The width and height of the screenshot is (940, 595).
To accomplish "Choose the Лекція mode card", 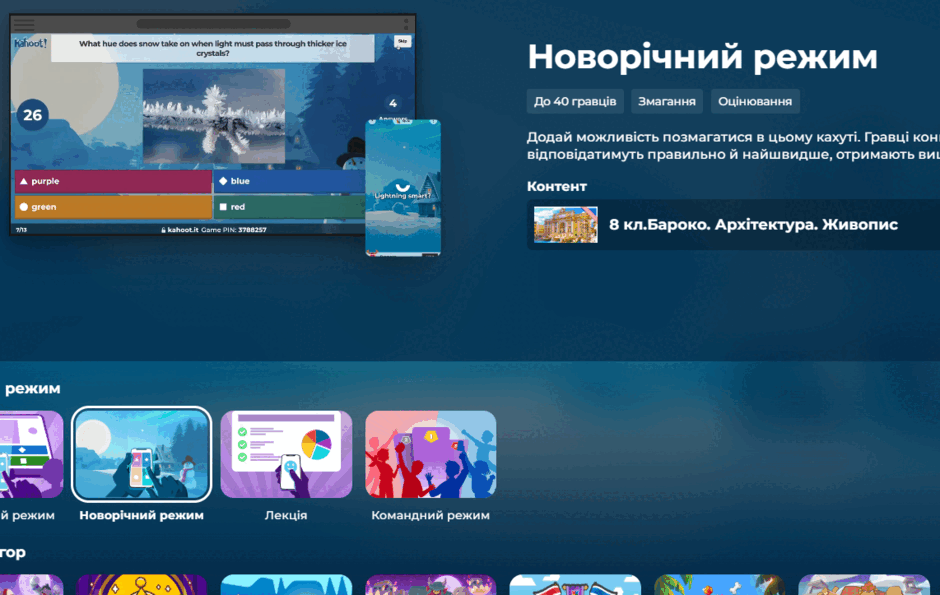I will tap(286, 454).
